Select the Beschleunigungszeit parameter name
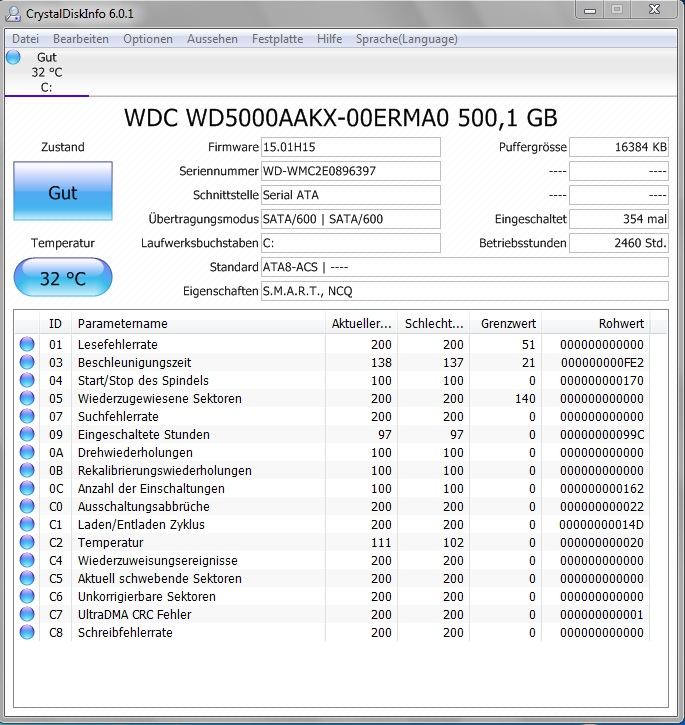This screenshot has width=685, height=725. click(x=134, y=362)
